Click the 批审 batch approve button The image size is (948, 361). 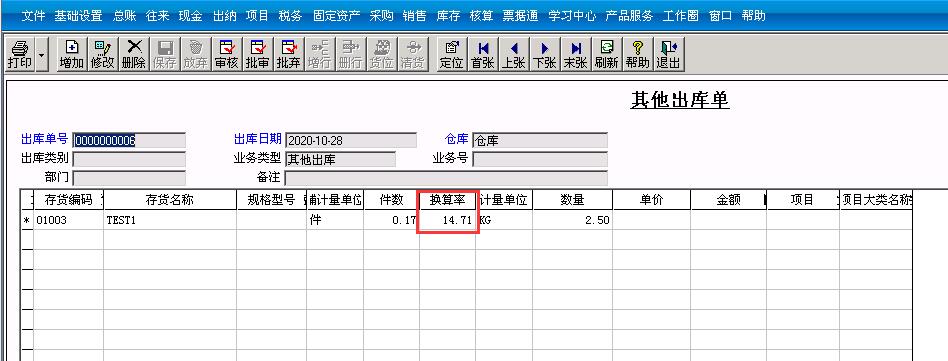coord(258,54)
